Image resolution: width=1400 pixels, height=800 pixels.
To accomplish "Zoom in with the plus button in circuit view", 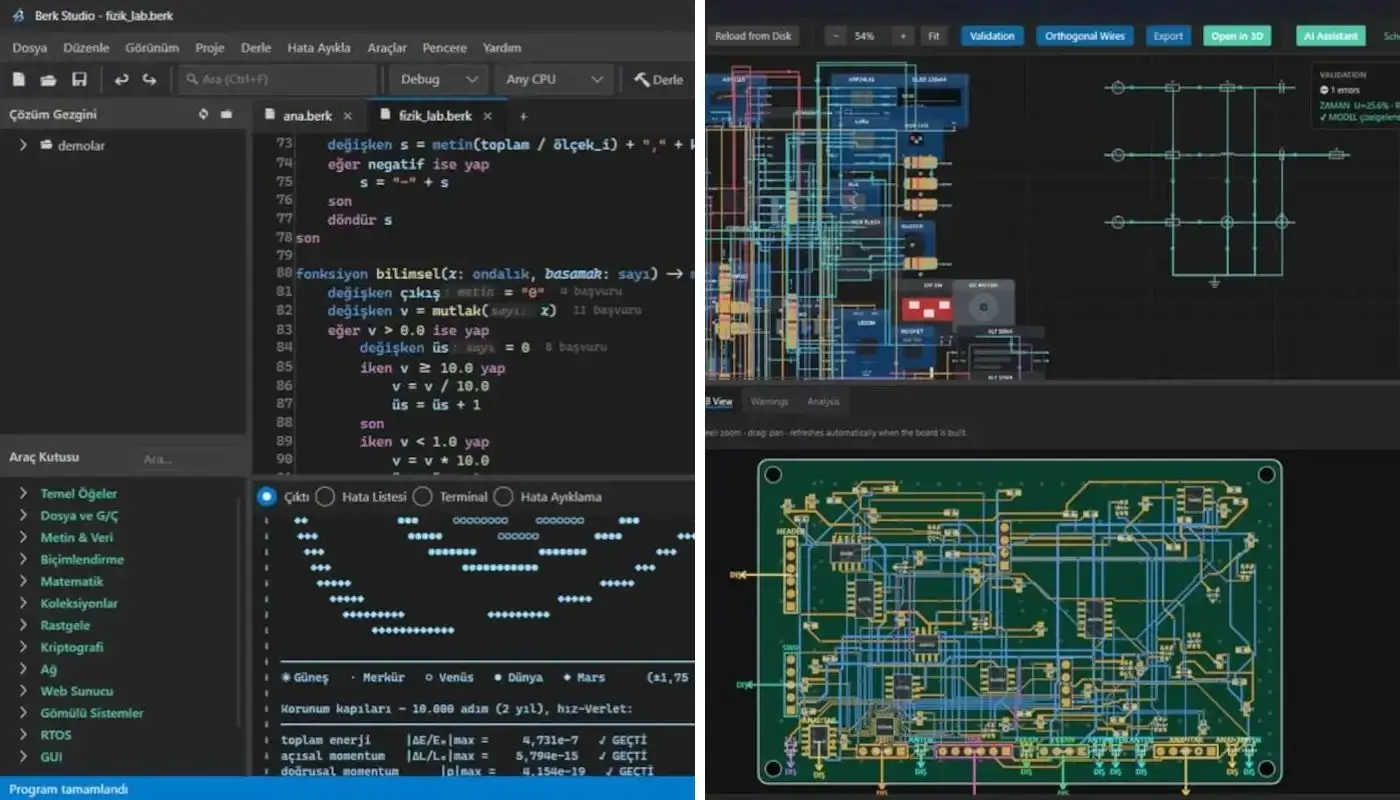I will point(902,36).
